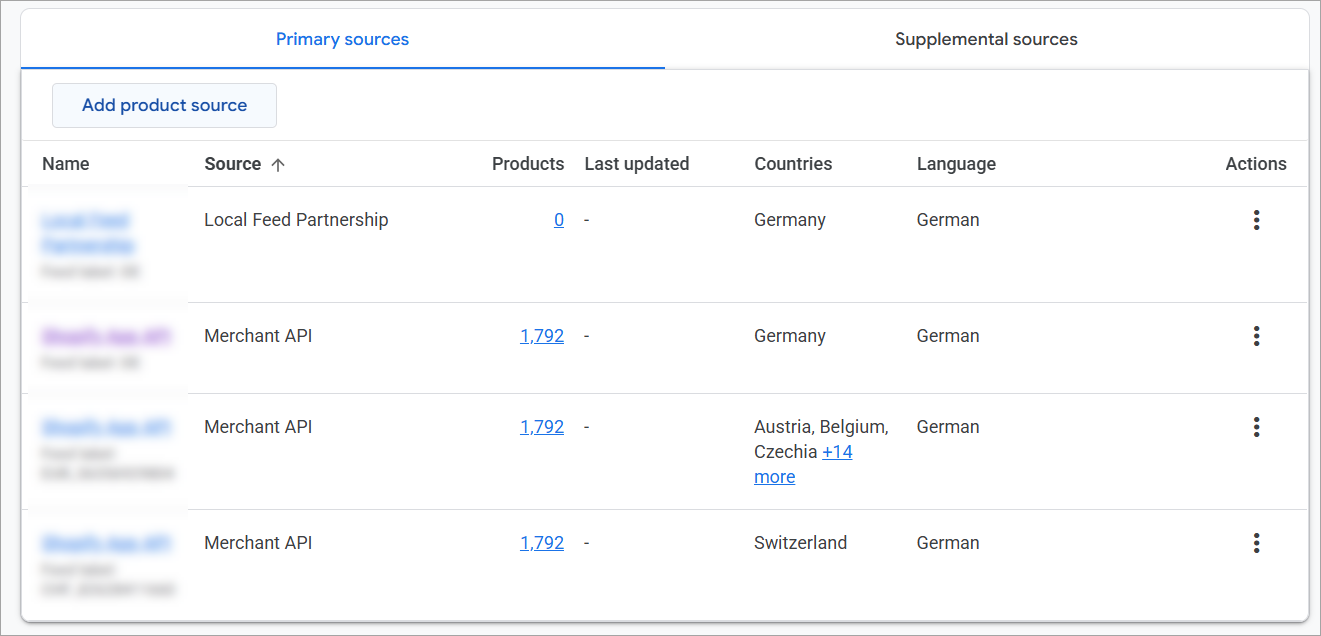Switch to Supplemental sources tab

click(986, 40)
